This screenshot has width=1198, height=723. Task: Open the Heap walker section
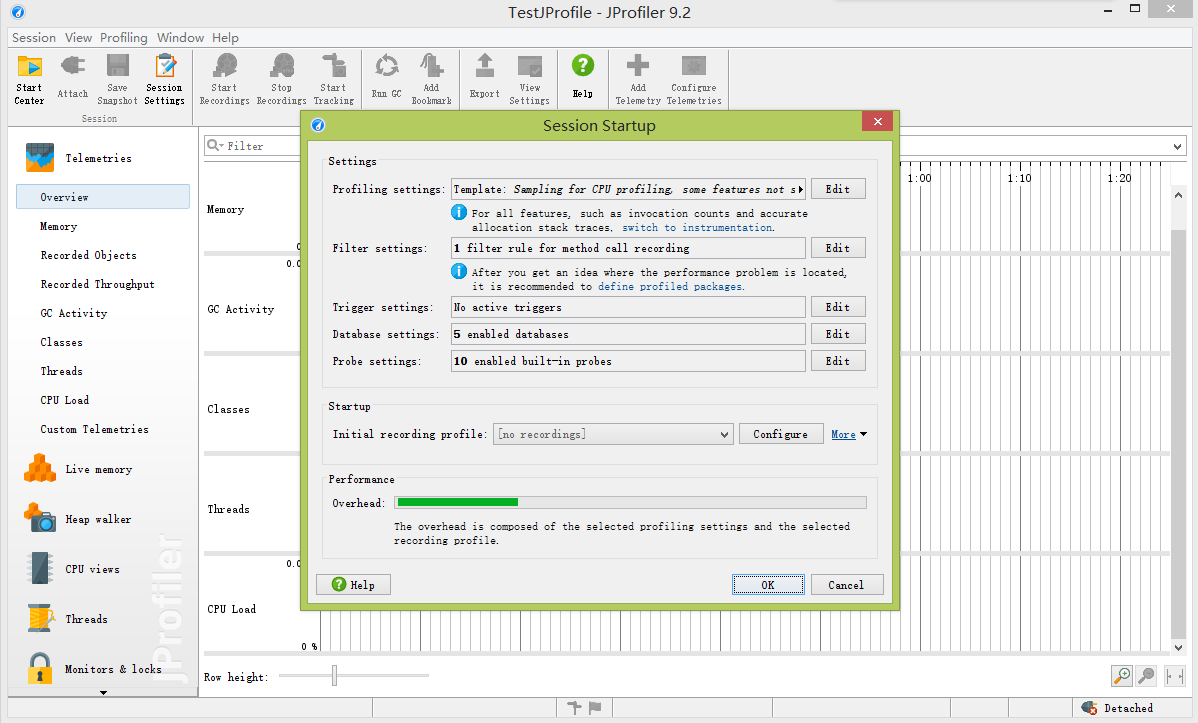(98, 520)
